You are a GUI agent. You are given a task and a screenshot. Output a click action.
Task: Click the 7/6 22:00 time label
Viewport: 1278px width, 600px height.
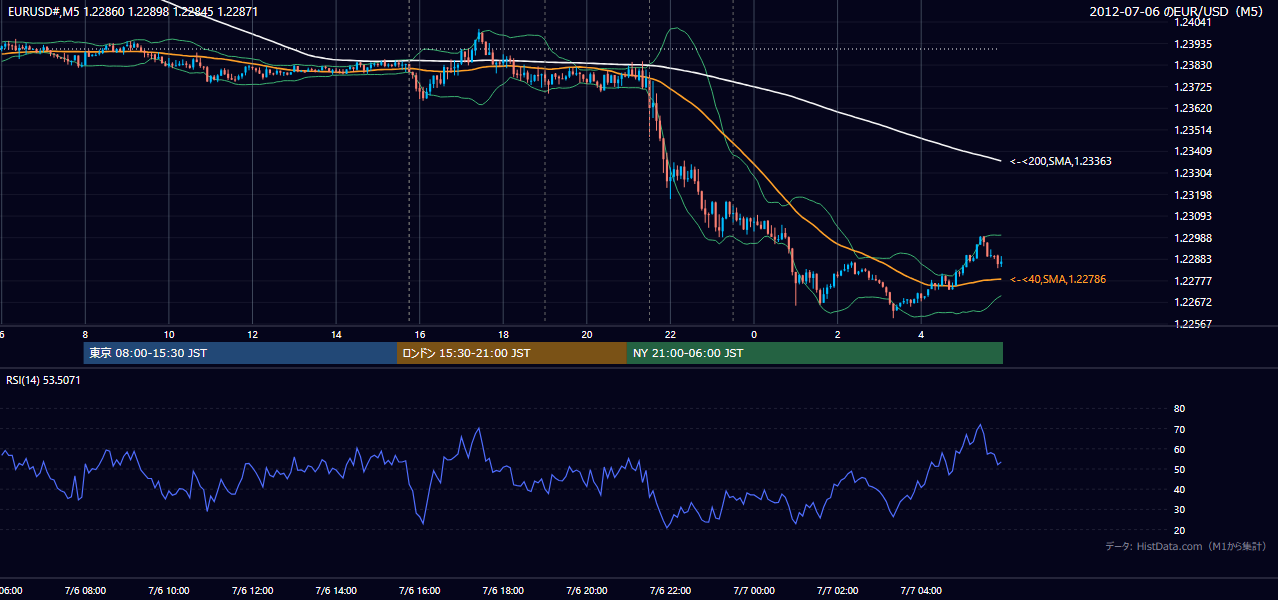(670, 590)
